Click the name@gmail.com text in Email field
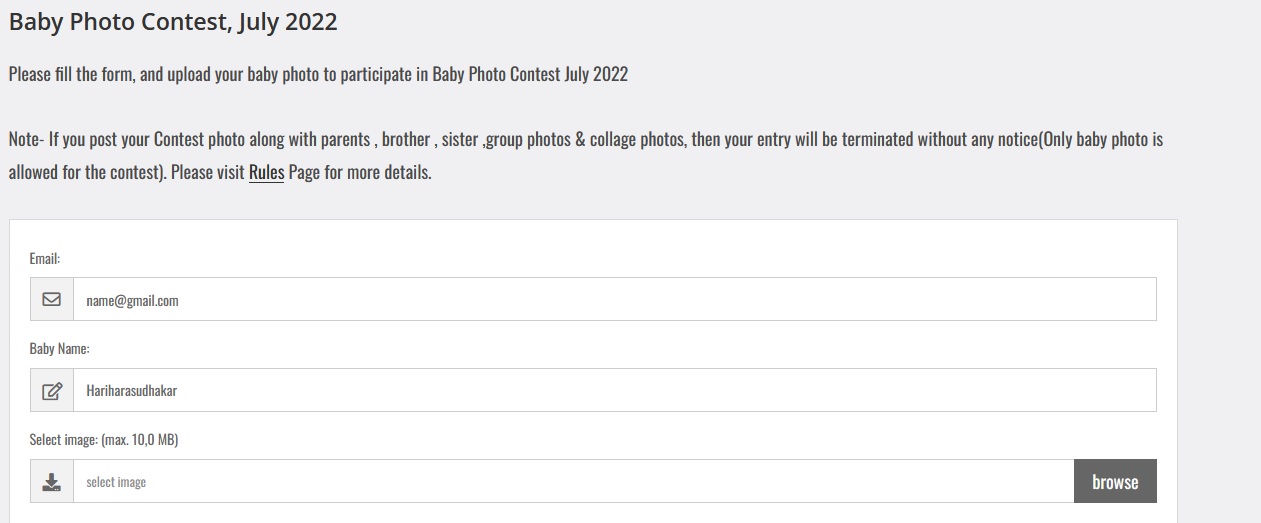This screenshot has width=1261, height=523. pyautogui.click(x=132, y=300)
